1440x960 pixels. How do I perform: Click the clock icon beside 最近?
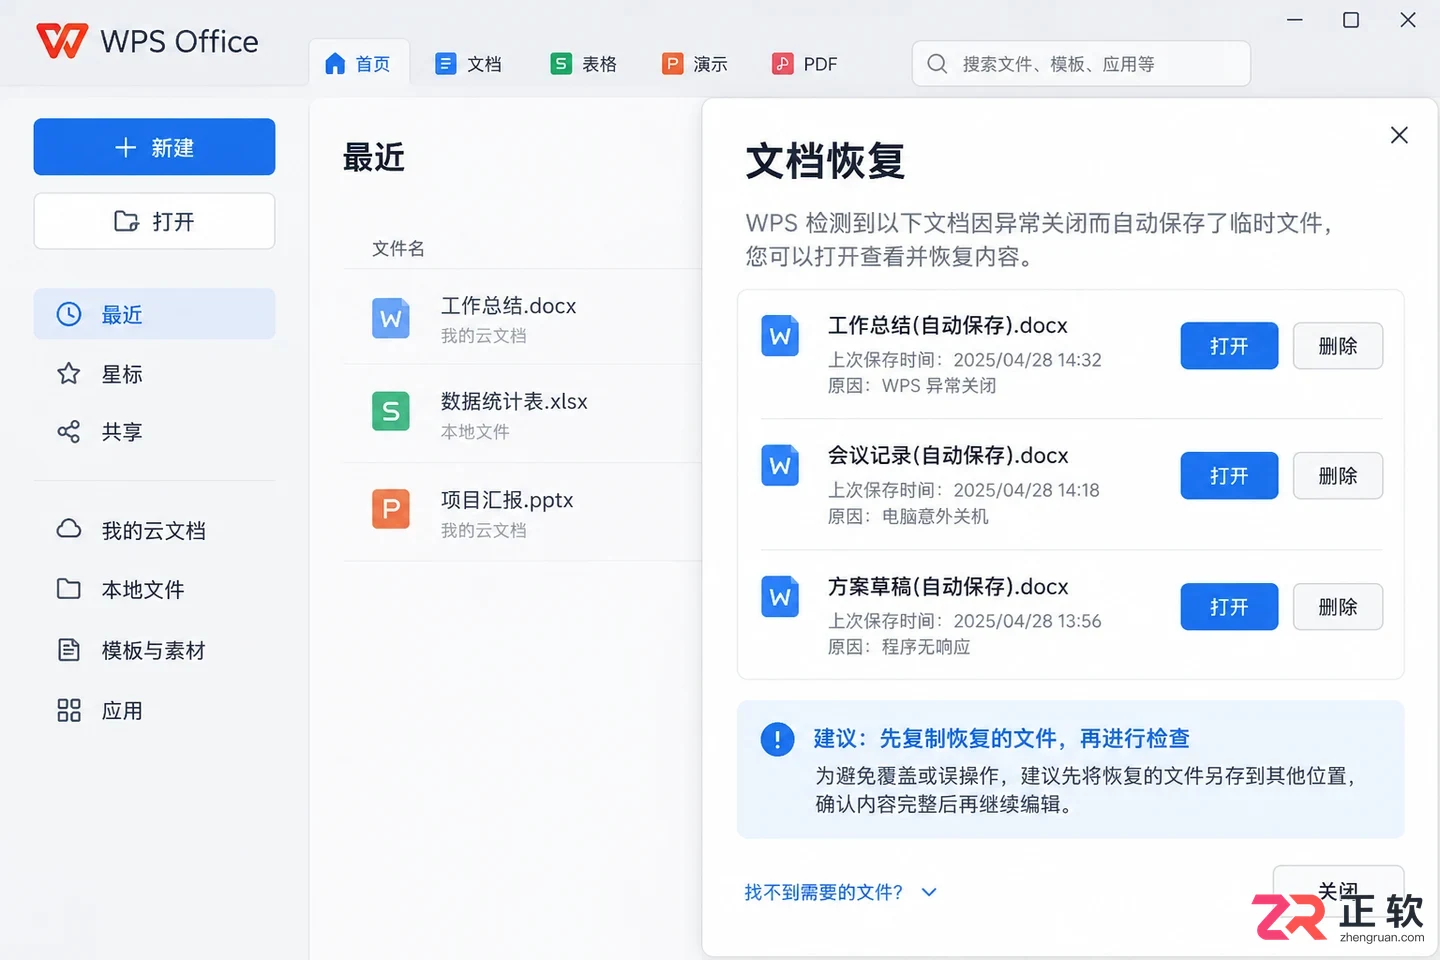(x=69, y=314)
